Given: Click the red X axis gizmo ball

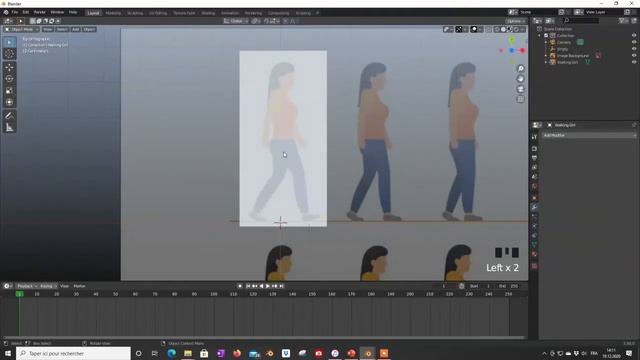Looking at the screenshot, I should pos(522,50).
